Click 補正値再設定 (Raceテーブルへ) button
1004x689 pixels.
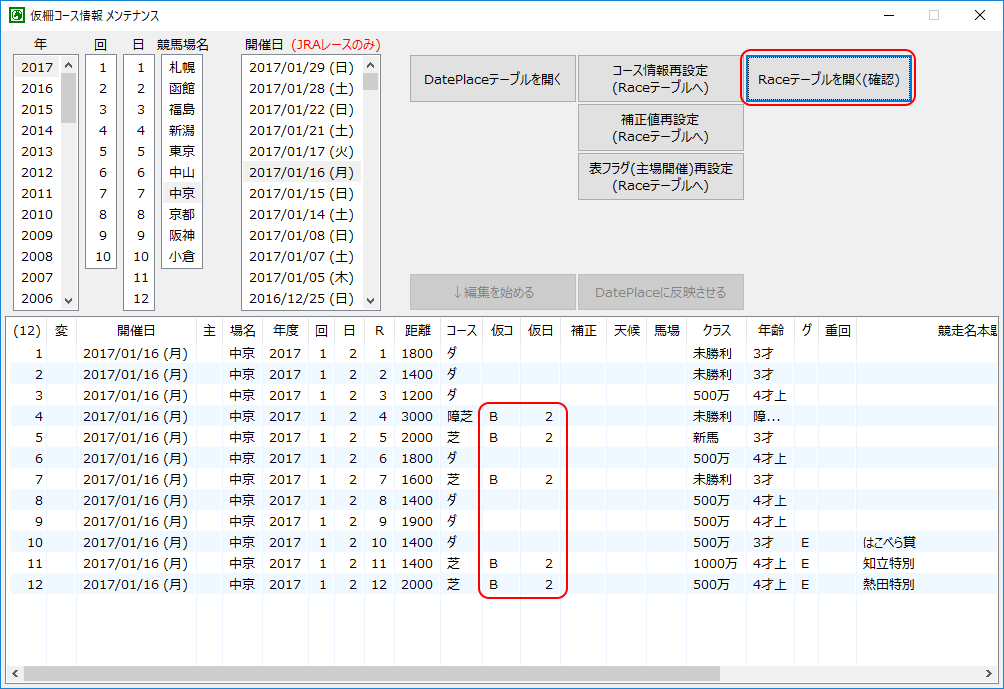coord(660,127)
